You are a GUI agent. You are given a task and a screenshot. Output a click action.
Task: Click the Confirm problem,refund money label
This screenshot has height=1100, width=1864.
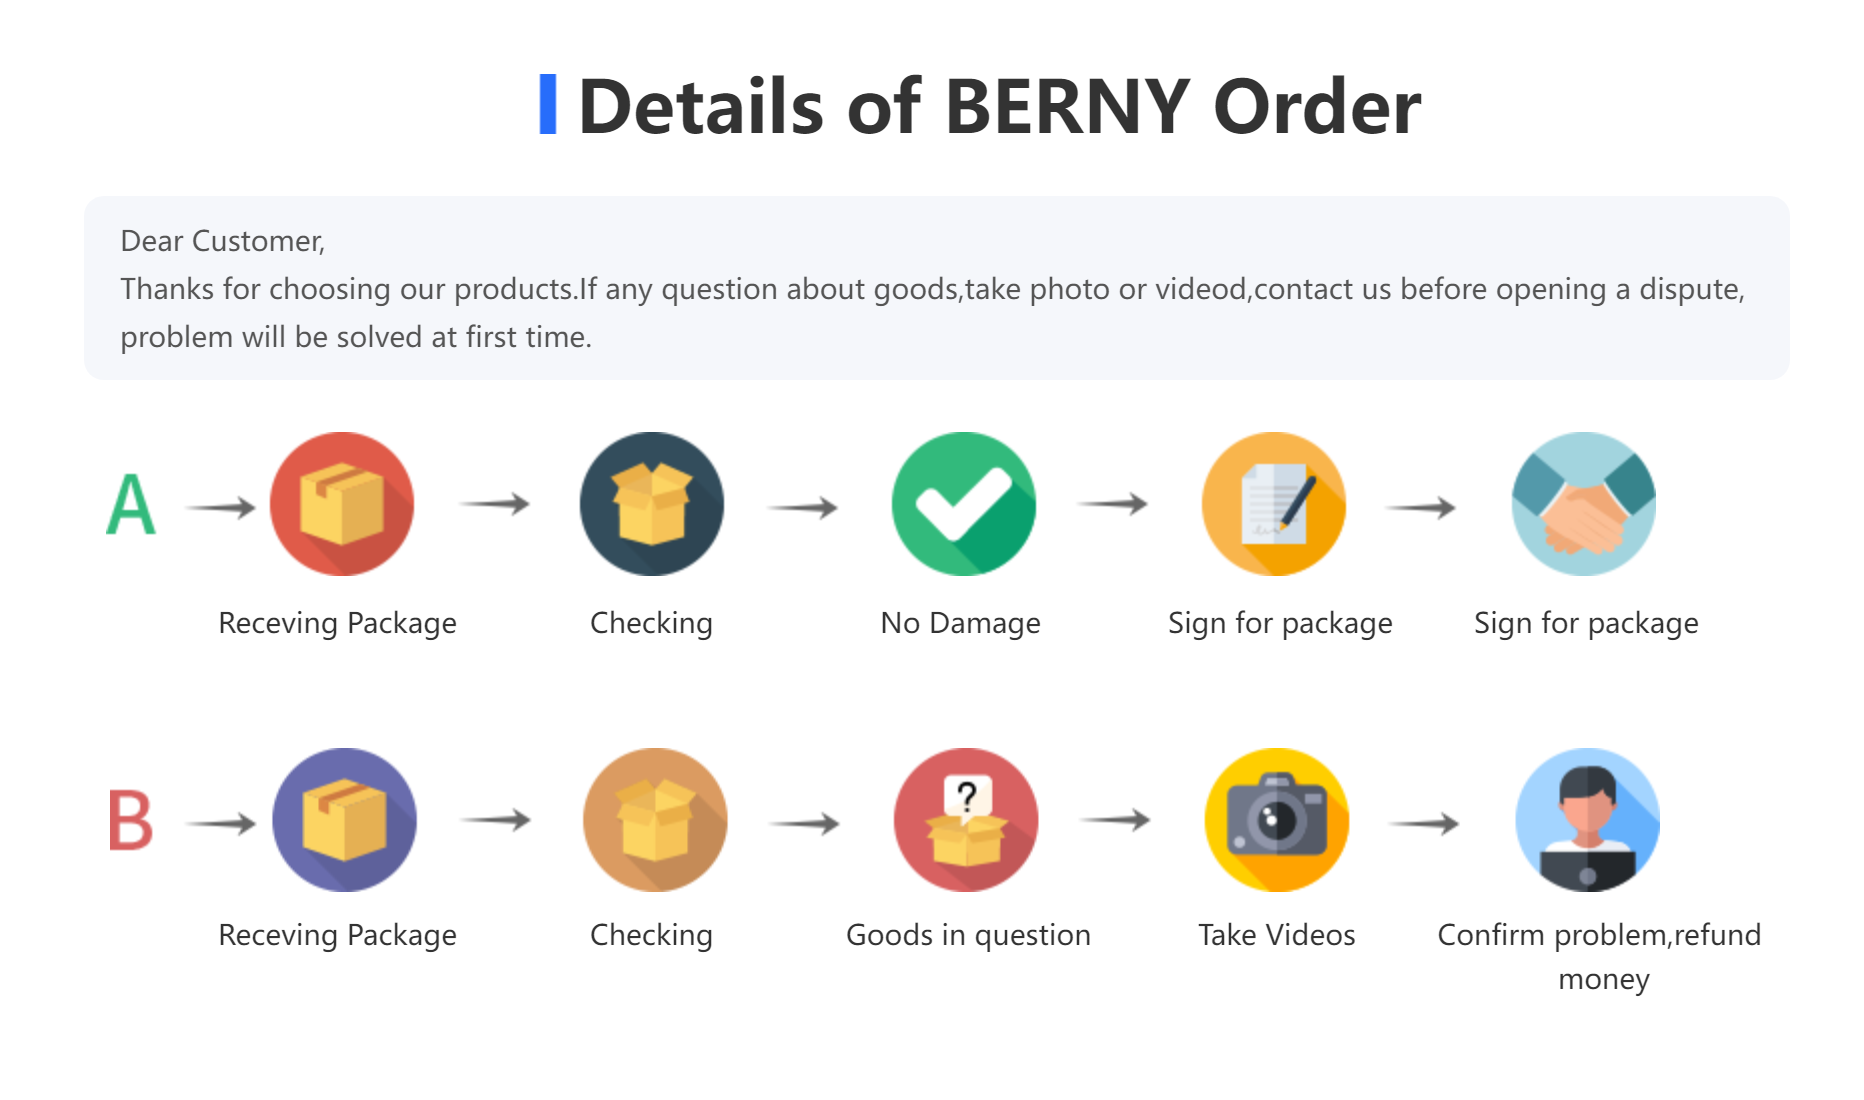pyautogui.click(x=1600, y=956)
